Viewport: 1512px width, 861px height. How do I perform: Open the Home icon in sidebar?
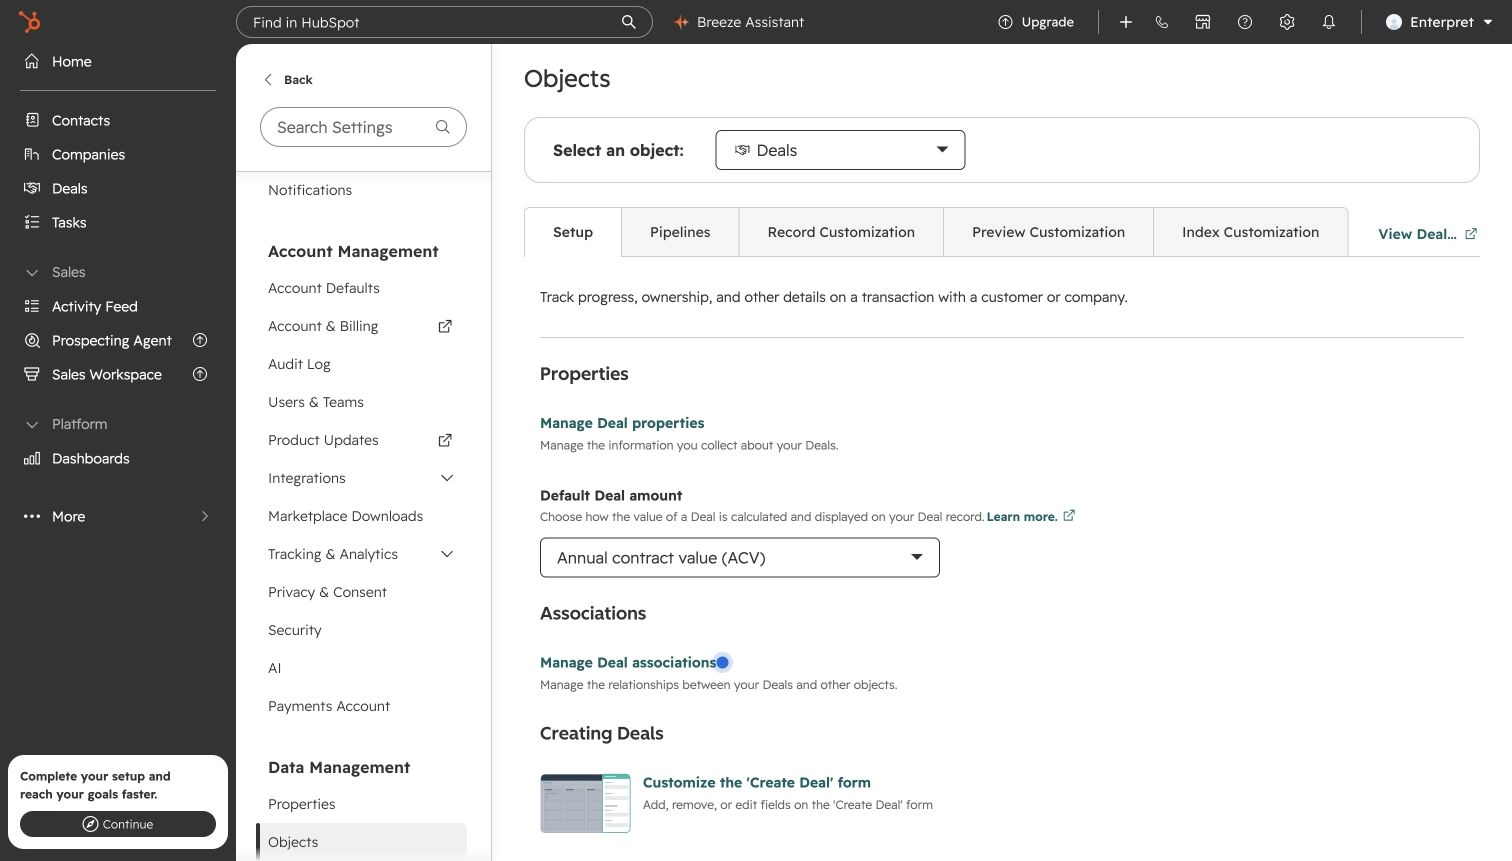(32, 61)
